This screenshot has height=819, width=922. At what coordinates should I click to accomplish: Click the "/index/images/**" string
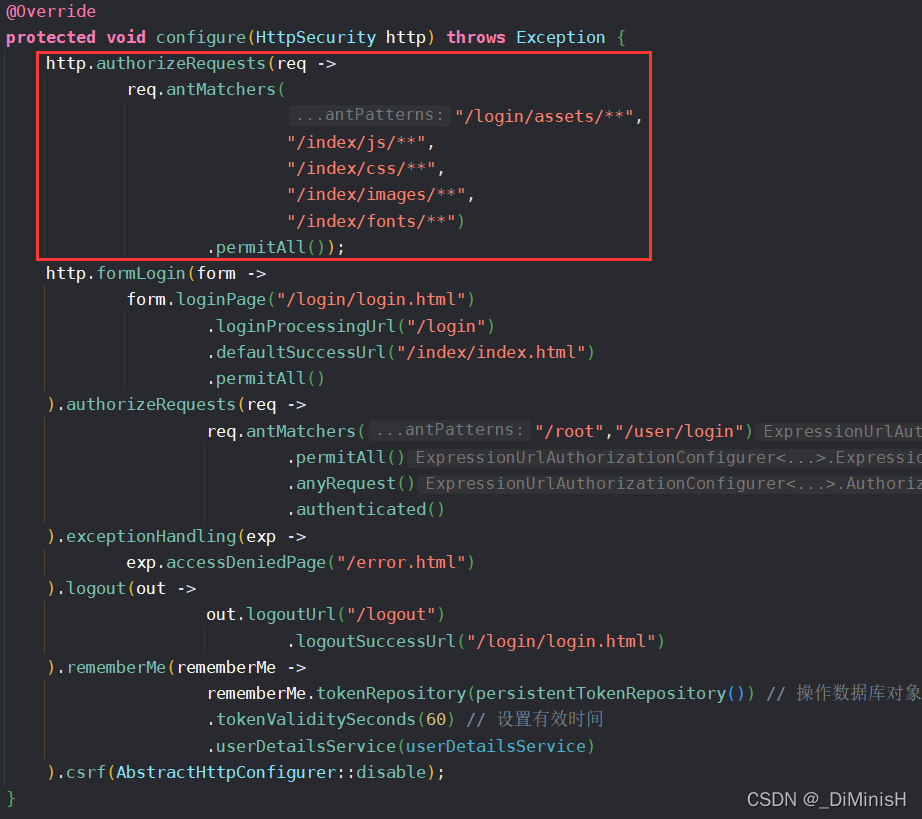pyautogui.click(x=376, y=195)
